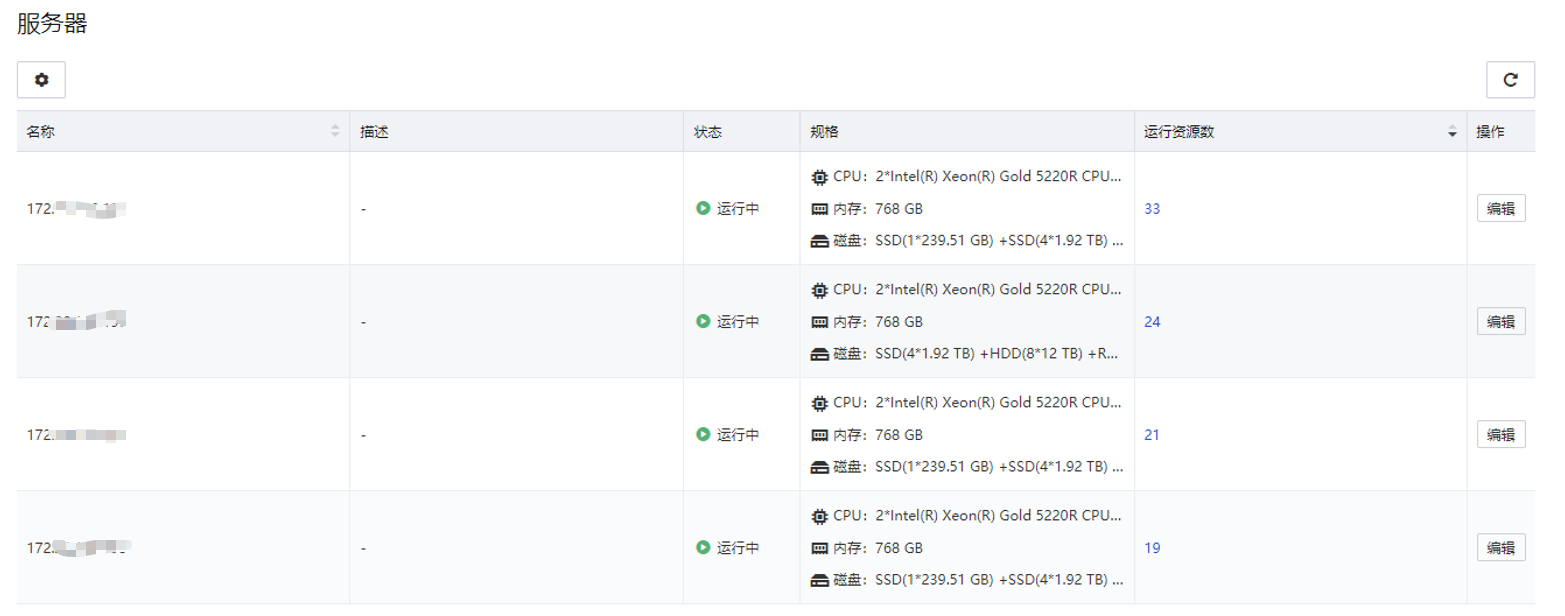Click 编辑 button for the second server
This screenshot has width=1565, height=616.
1500,322
